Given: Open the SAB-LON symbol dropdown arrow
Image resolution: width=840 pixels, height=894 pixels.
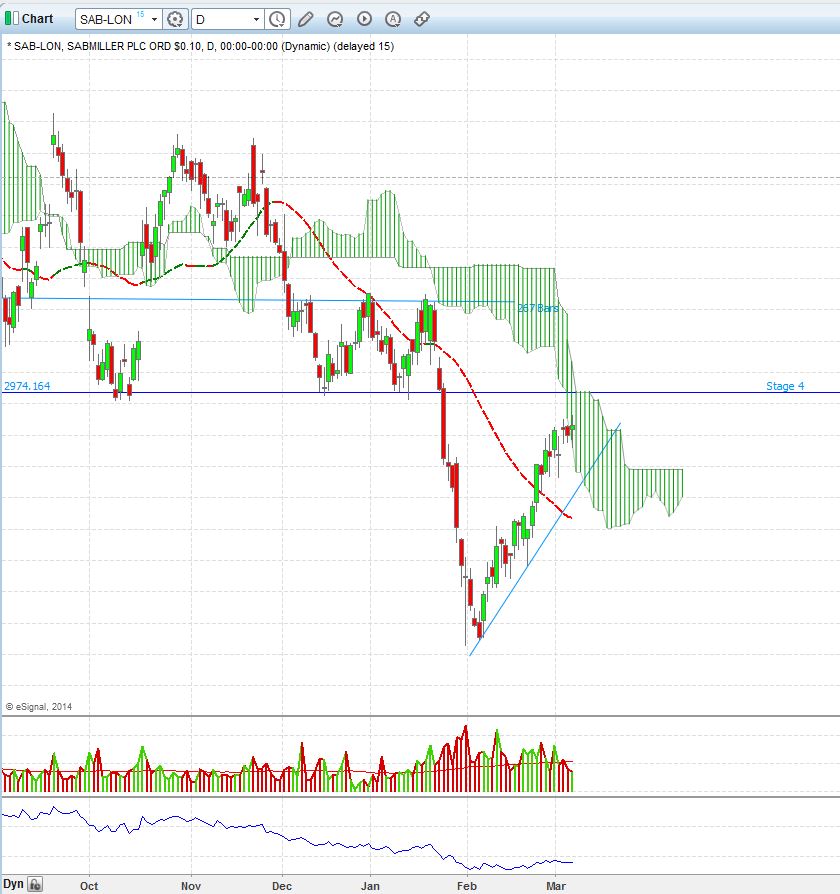Looking at the screenshot, I should [x=154, y=19].
